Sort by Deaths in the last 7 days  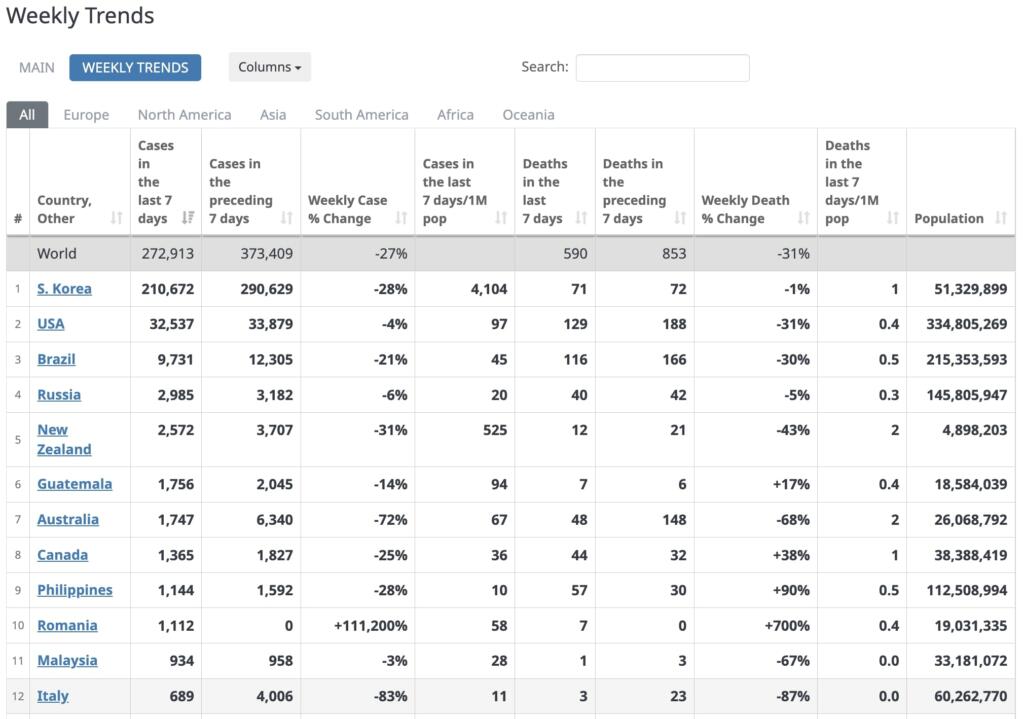581,218
